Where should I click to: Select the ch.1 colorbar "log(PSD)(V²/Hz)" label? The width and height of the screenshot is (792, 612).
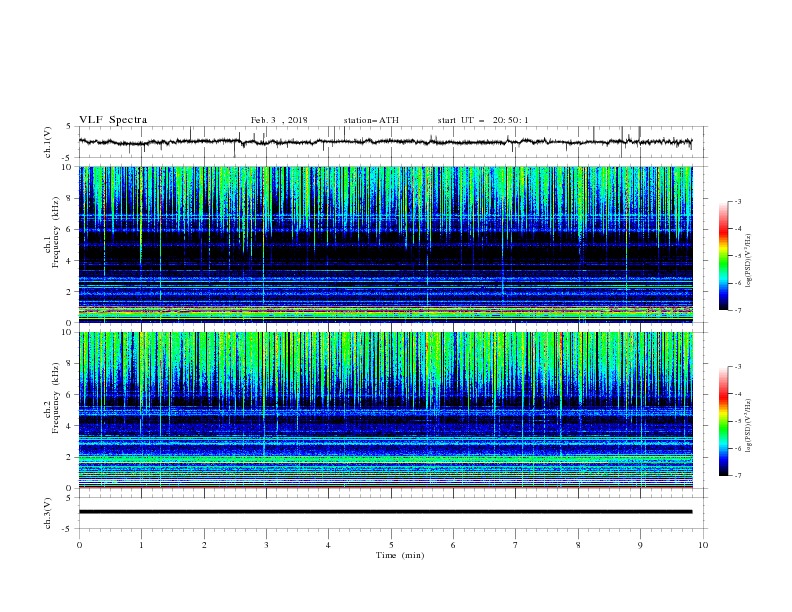[x=749, y=261]
